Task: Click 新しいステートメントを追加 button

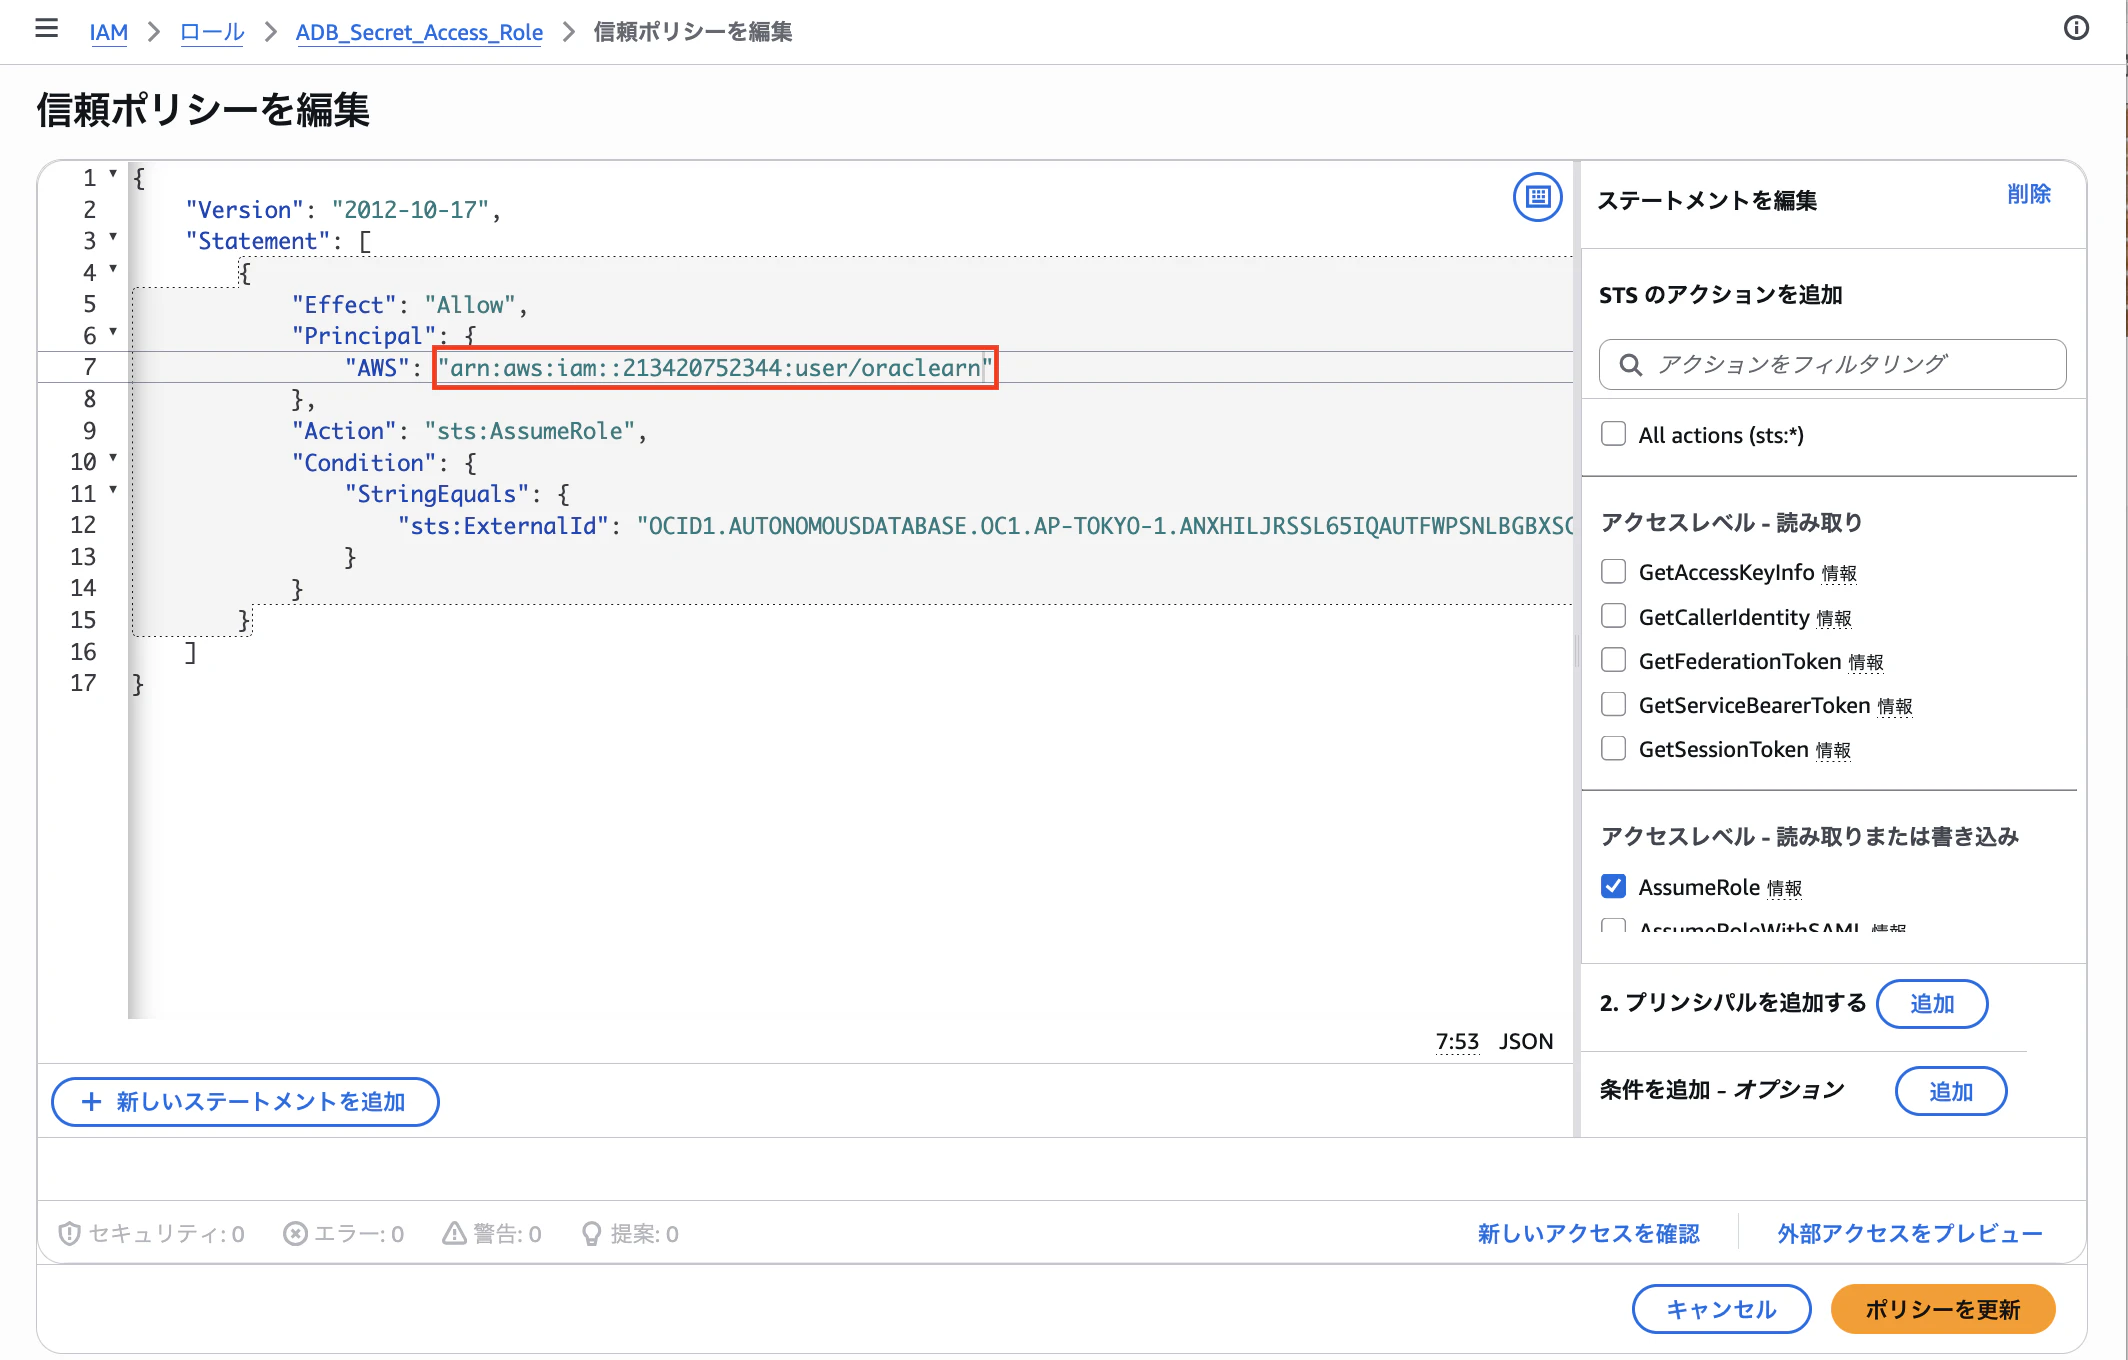Action: pyautogui.click(x=245, y=1101)
